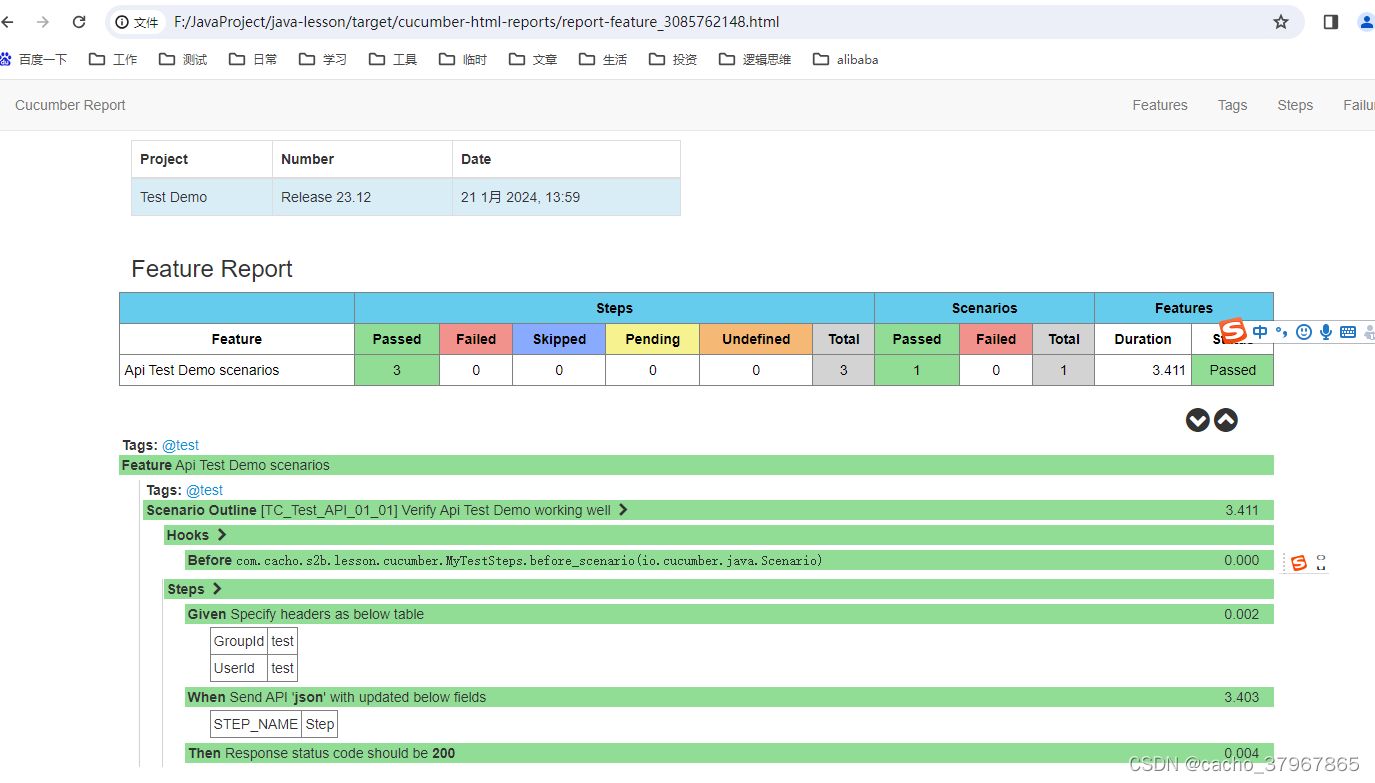Toggle Chinese mode on the IME toolbar
The image size is (1375, 783).
(1260, 331)
